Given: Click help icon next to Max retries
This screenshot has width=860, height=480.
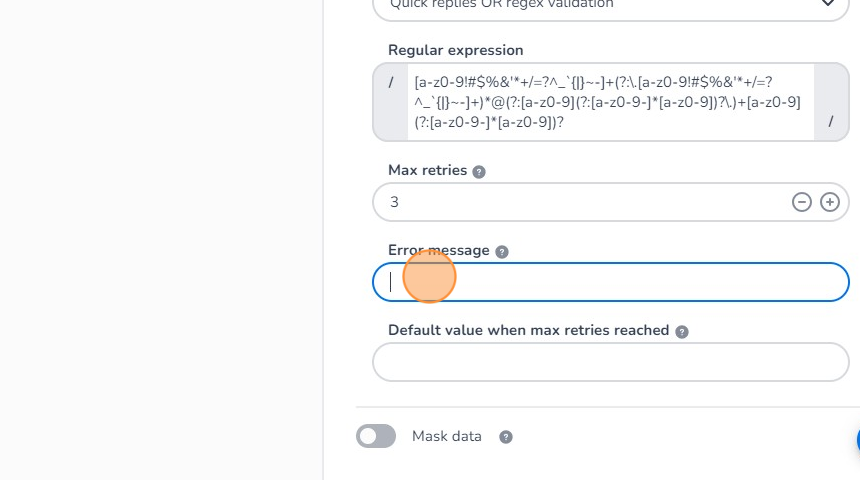Looking at the screenshot, I should click(479, 171).
